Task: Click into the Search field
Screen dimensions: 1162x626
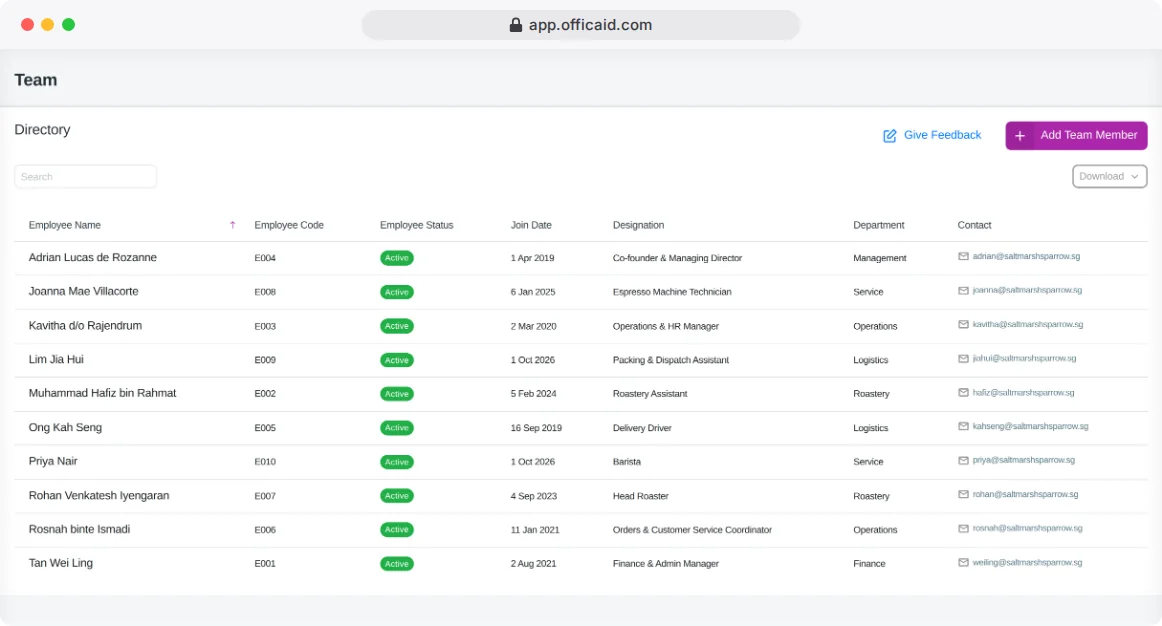Action: 85,176
